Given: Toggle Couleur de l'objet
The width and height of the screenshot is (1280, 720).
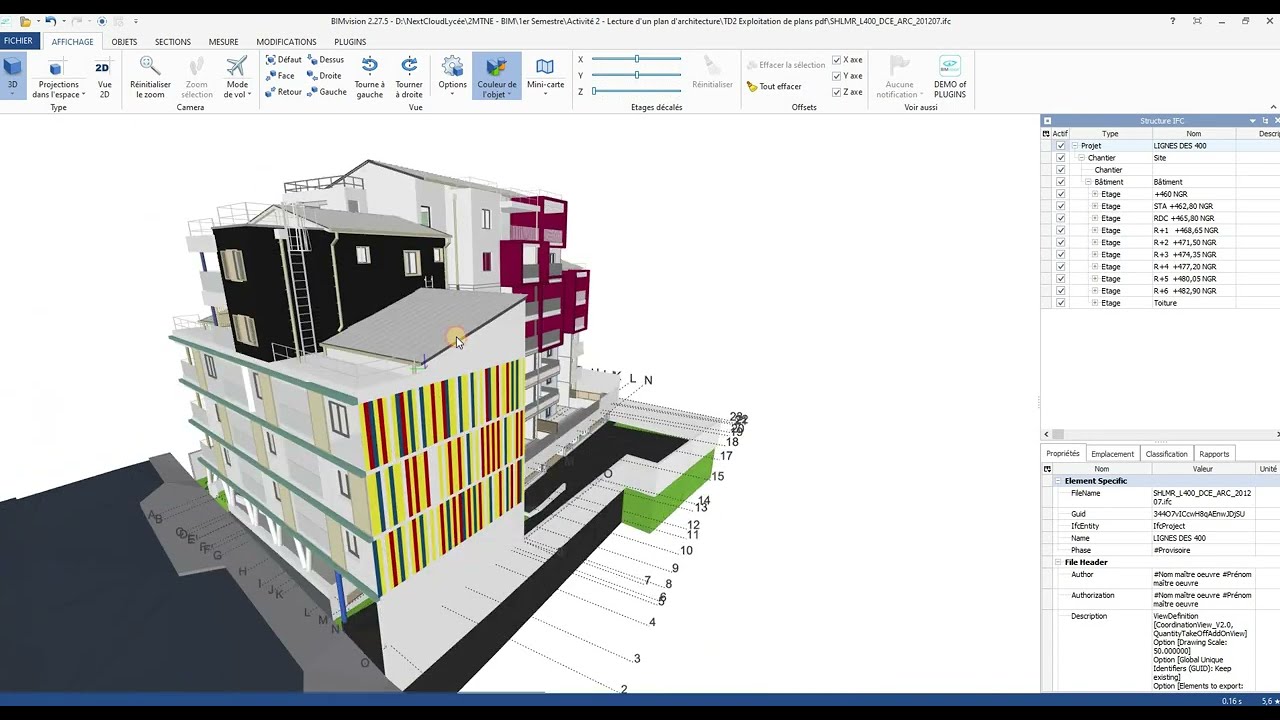Looking at the screenshot, I should (x=496, y=77).
